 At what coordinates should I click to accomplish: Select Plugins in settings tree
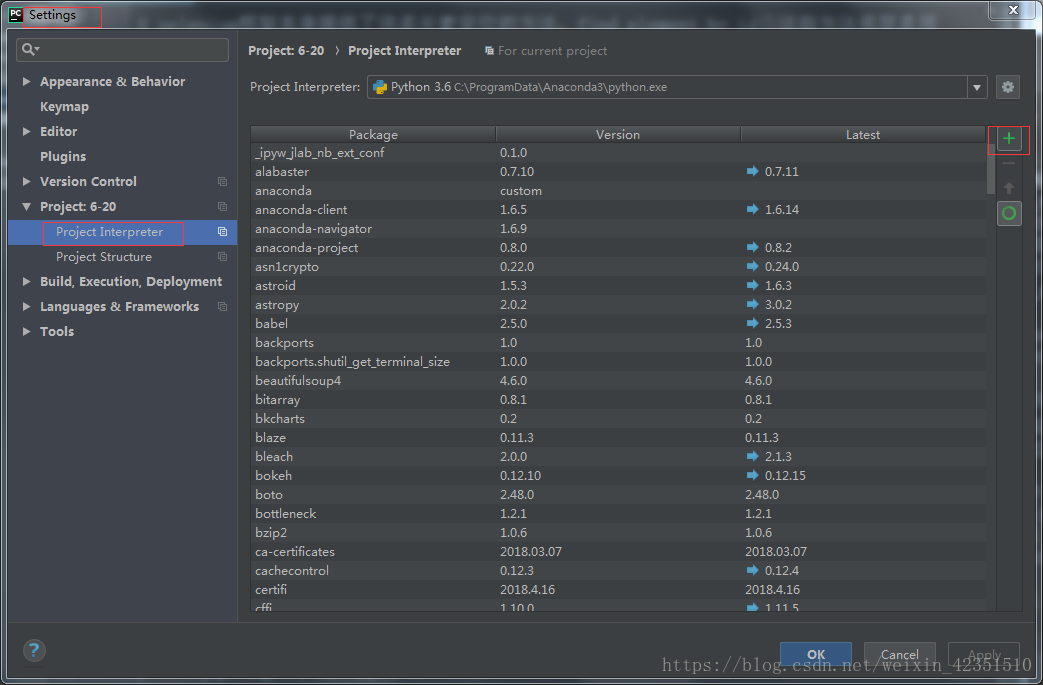[63, 156]
